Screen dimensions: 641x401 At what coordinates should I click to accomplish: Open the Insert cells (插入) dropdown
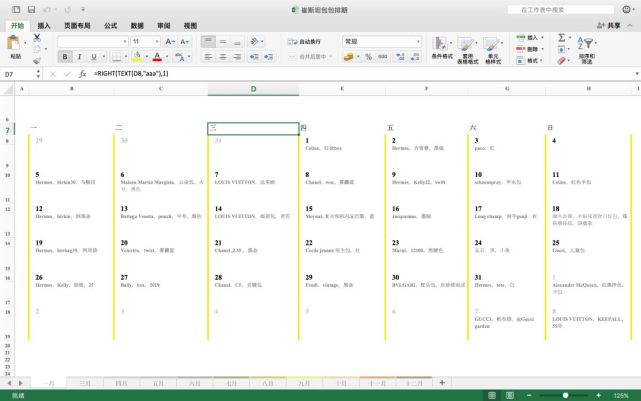(x=530, y=38)
